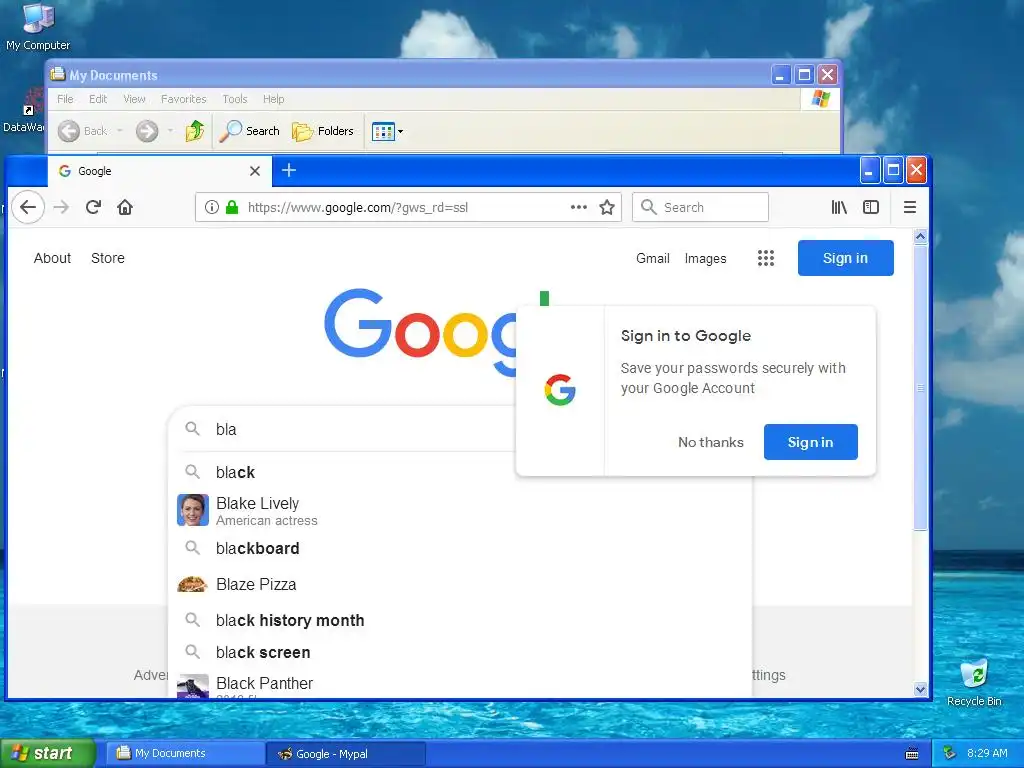Open the browser home page icon

point(125,207)
